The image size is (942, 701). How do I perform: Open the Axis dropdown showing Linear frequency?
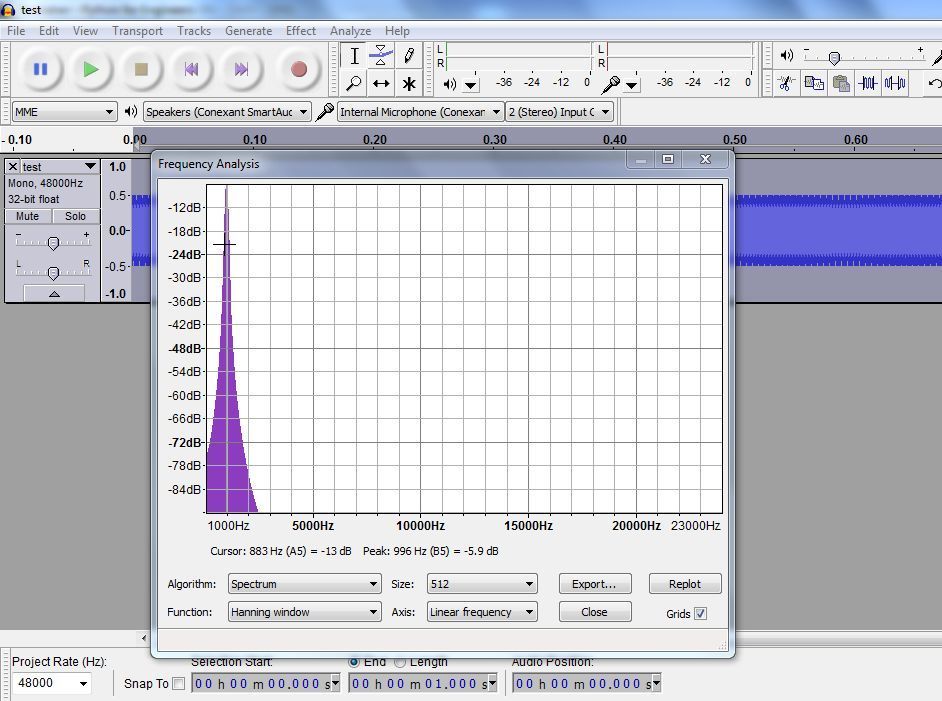(482, 612)
